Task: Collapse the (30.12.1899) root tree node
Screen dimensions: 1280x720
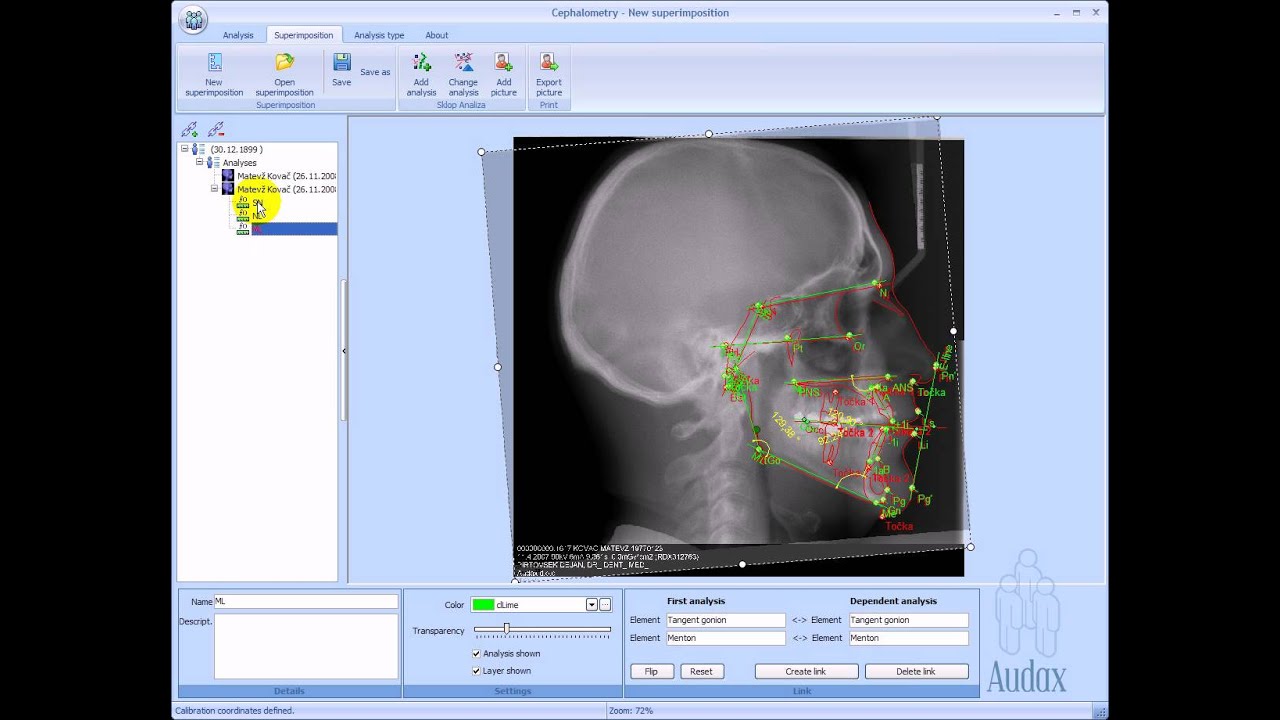Action: point(185,149)
